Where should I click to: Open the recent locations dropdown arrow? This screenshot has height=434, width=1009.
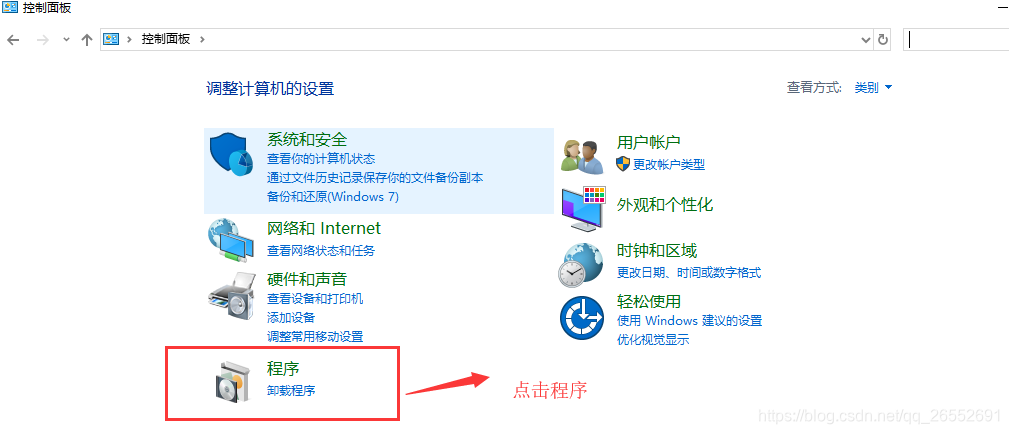click(66, 39)
